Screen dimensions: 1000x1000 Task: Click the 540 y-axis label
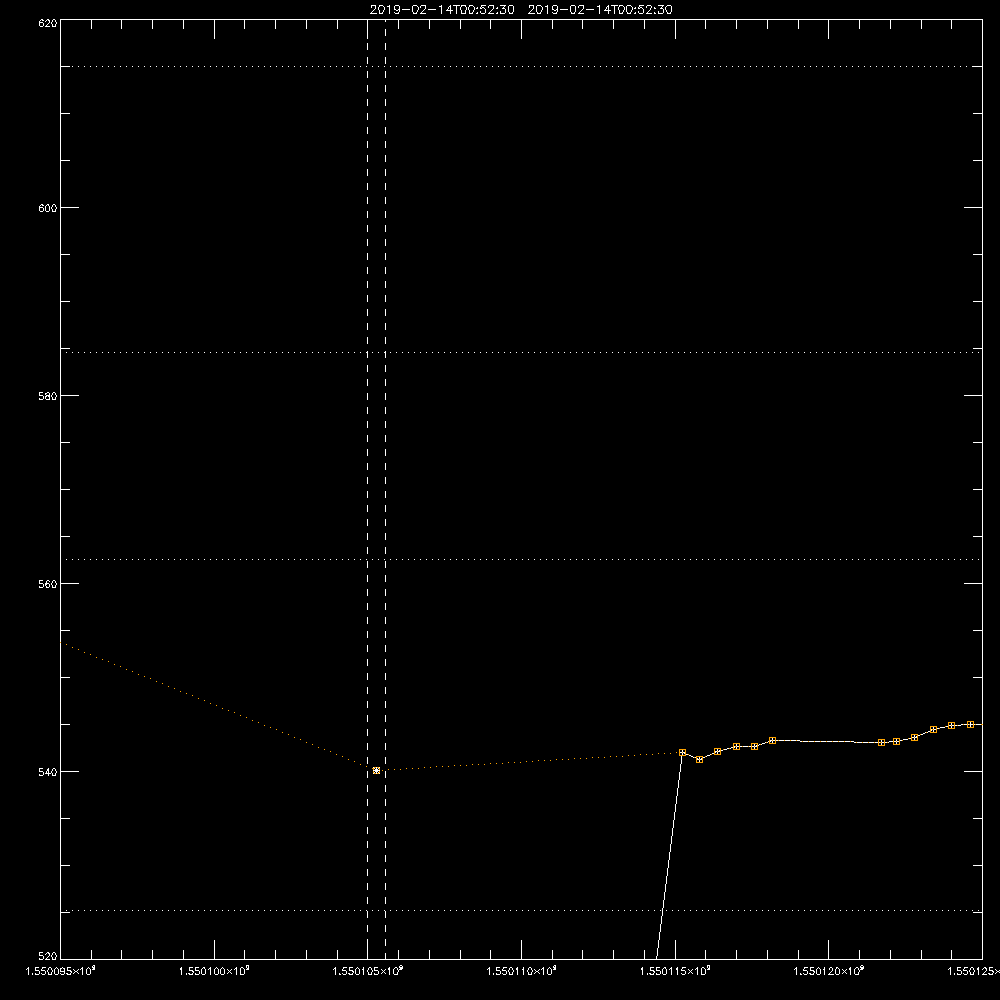48,772
